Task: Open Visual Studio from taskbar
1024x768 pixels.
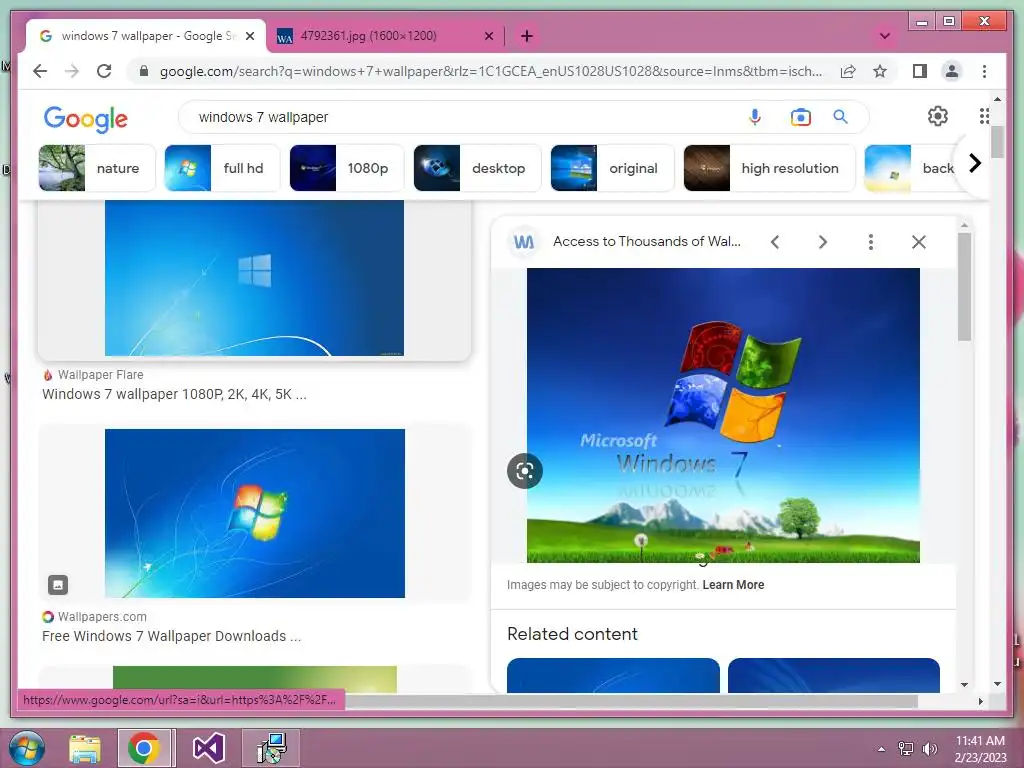Action: coord(209,748)
